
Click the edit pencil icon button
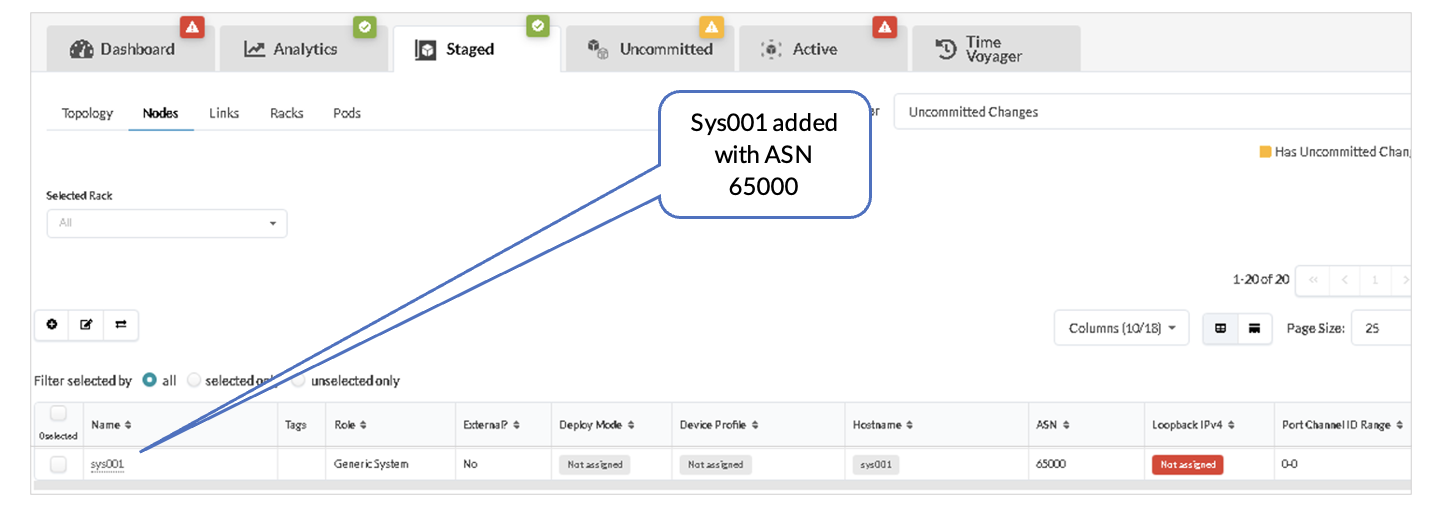pyautogui.click(x=86, y=325)
